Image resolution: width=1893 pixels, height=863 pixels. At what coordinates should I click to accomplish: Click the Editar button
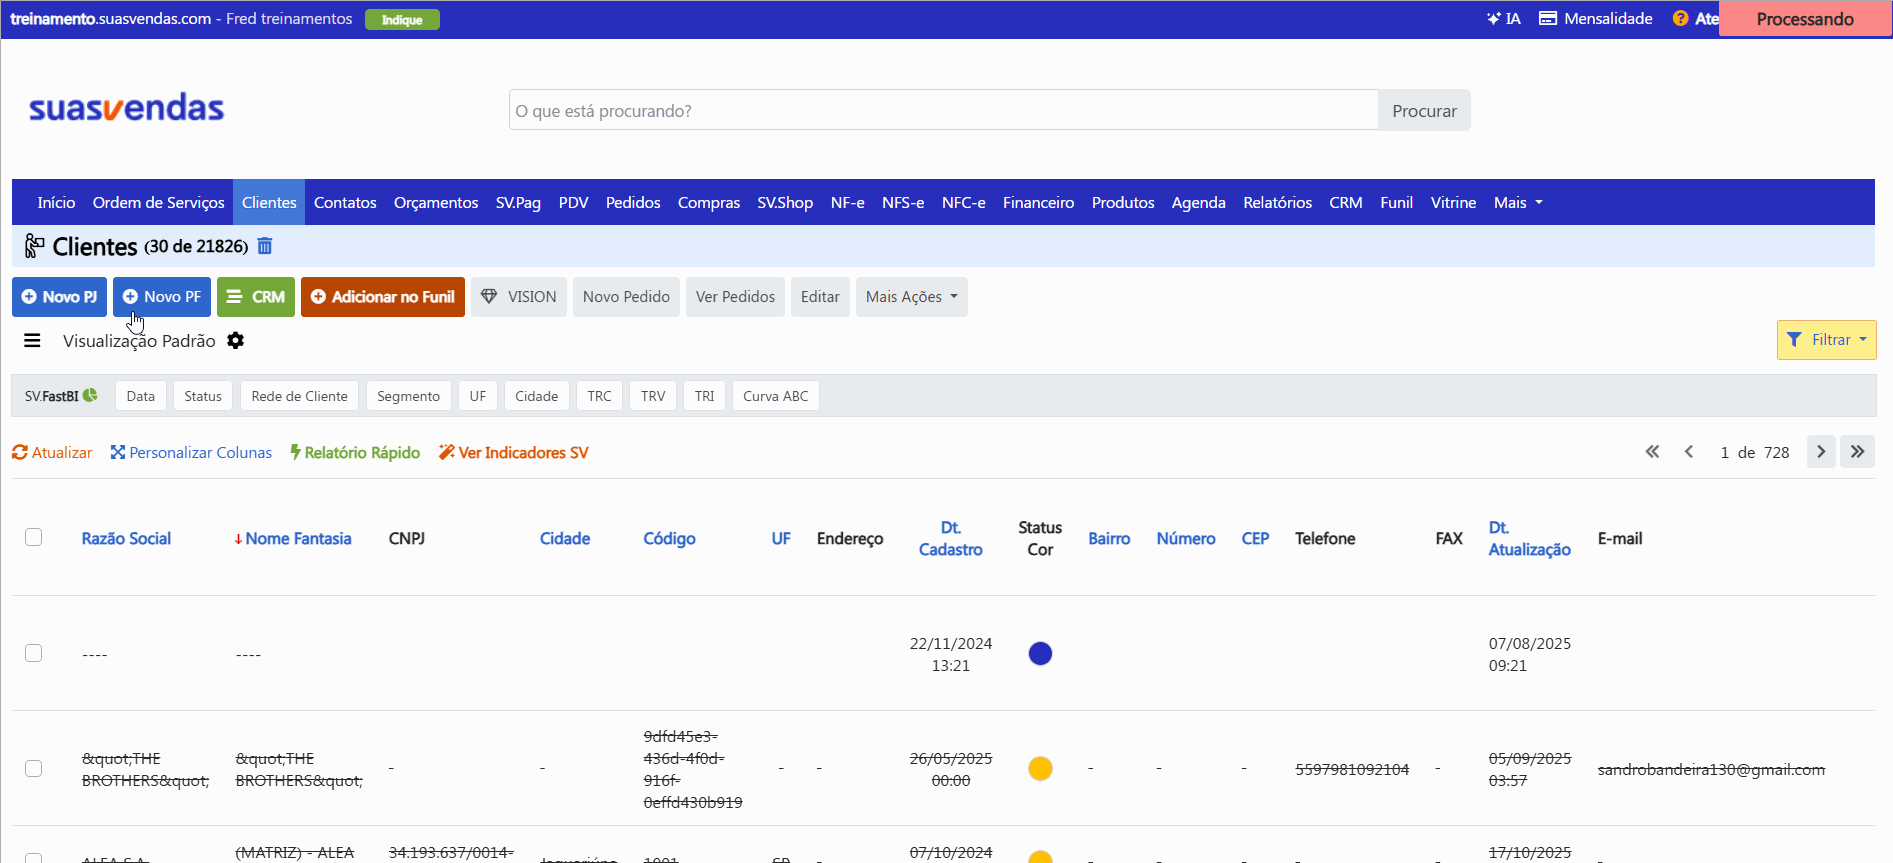tap(820, 297)
